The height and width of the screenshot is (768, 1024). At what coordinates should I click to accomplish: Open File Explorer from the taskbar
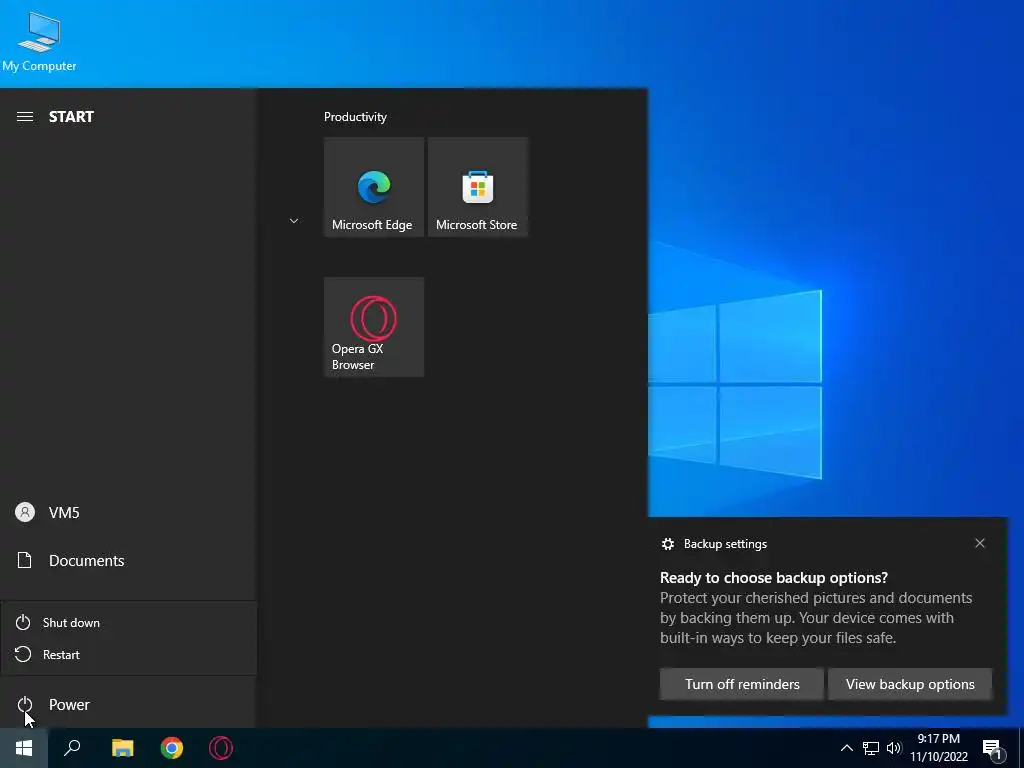pos(122,748)
